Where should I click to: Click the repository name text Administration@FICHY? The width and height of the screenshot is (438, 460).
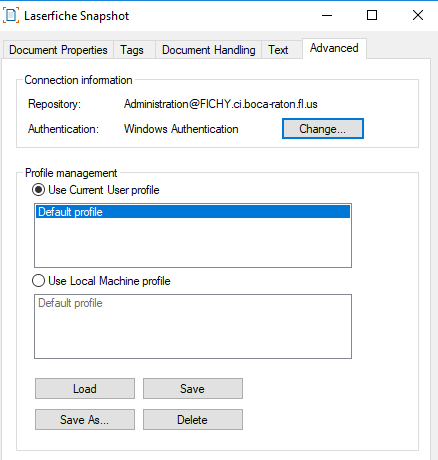177,104
